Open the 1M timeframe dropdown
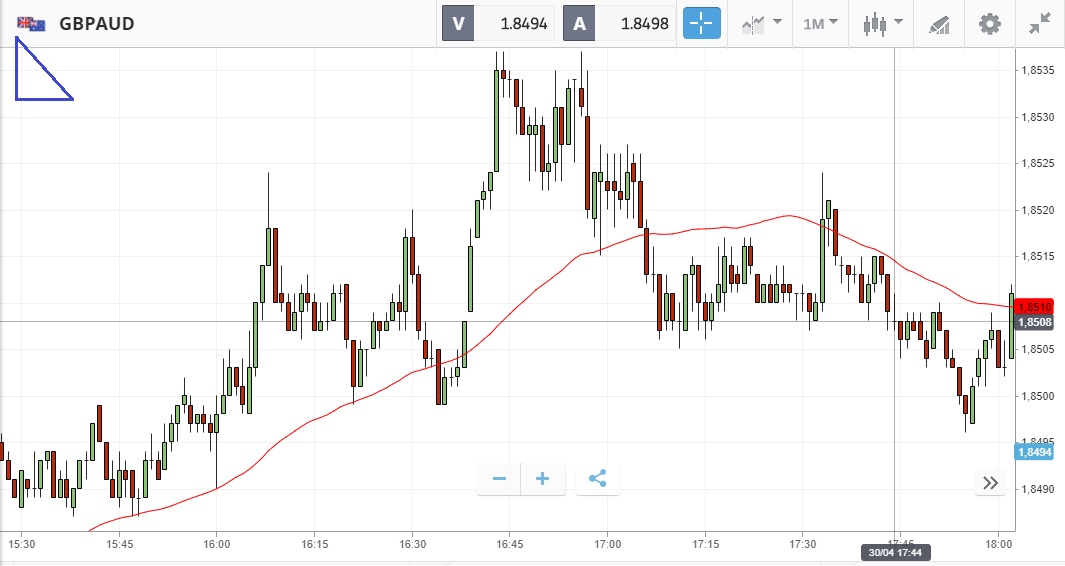 [x=820, y=23]
